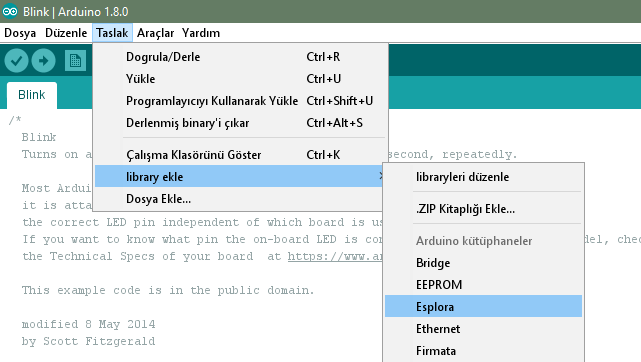This screenshot has height=362, width=641.
Task: Click the Arduino logo in title bar
Action: coord(10,11)
